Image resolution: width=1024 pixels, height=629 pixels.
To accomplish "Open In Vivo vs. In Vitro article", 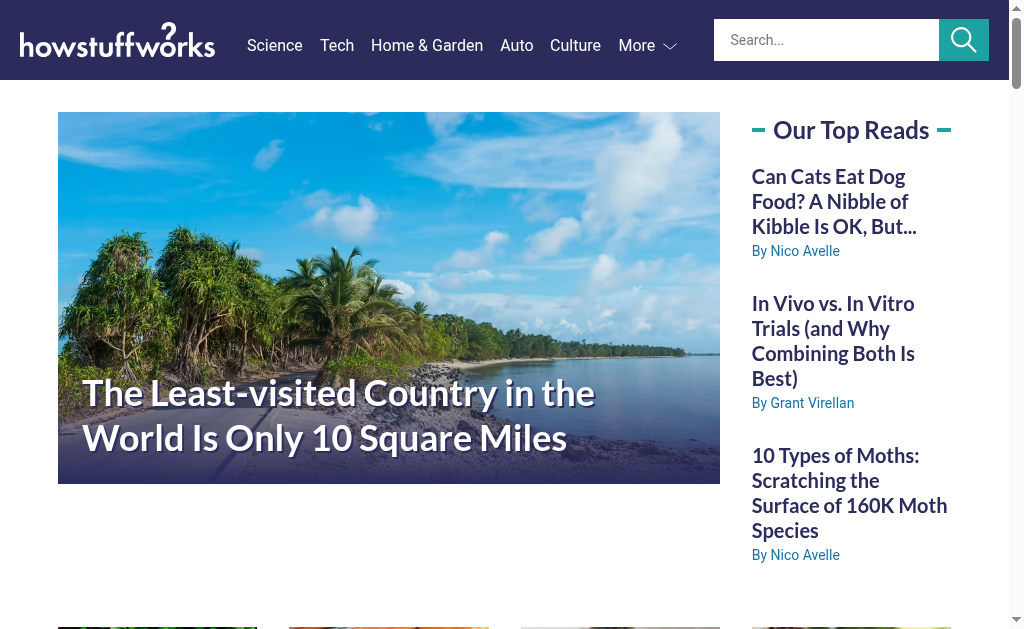I will click(833, 341).
